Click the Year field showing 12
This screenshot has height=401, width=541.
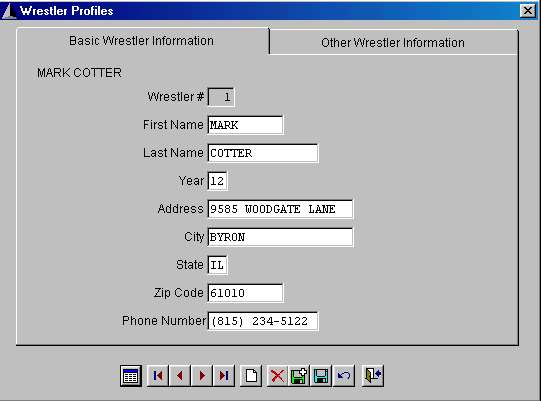pos(217,181)
